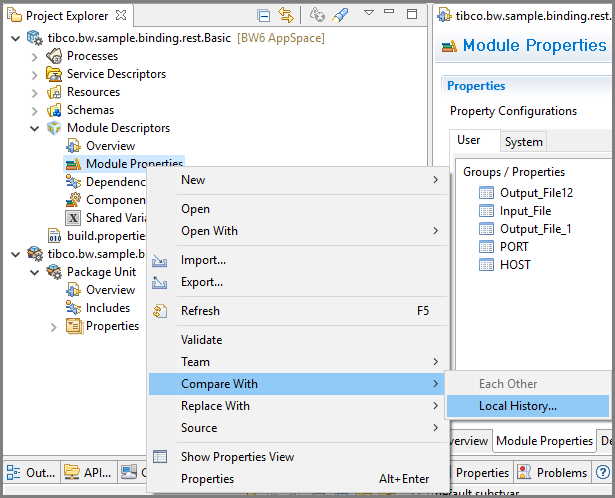Expand the Service Descriptors node
Screen dimensions: 615x498
pyautogui.click(x=35, y=75)
